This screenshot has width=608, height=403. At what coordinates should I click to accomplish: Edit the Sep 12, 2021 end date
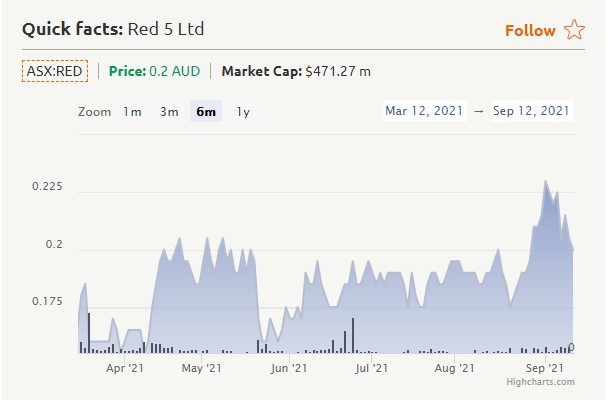(x=531, y=111)
